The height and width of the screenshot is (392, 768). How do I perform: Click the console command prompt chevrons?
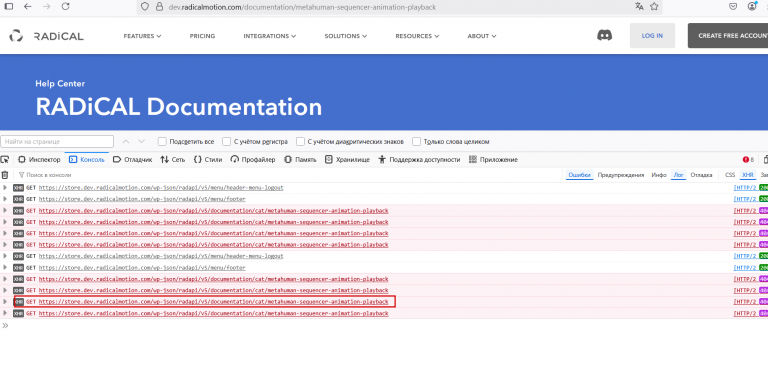(x=5, y=325)
